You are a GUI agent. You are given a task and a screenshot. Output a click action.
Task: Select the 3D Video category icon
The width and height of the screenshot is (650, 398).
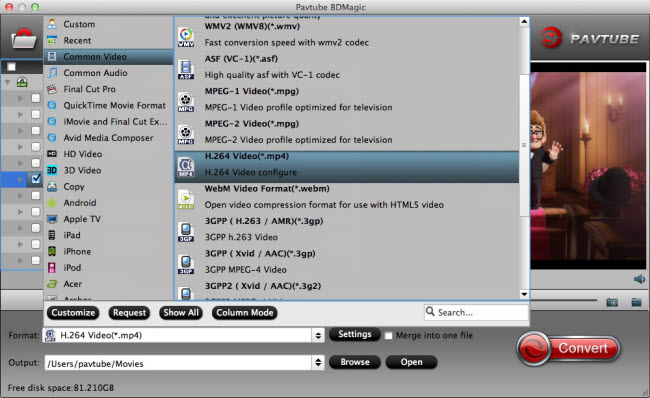point(52,170)
